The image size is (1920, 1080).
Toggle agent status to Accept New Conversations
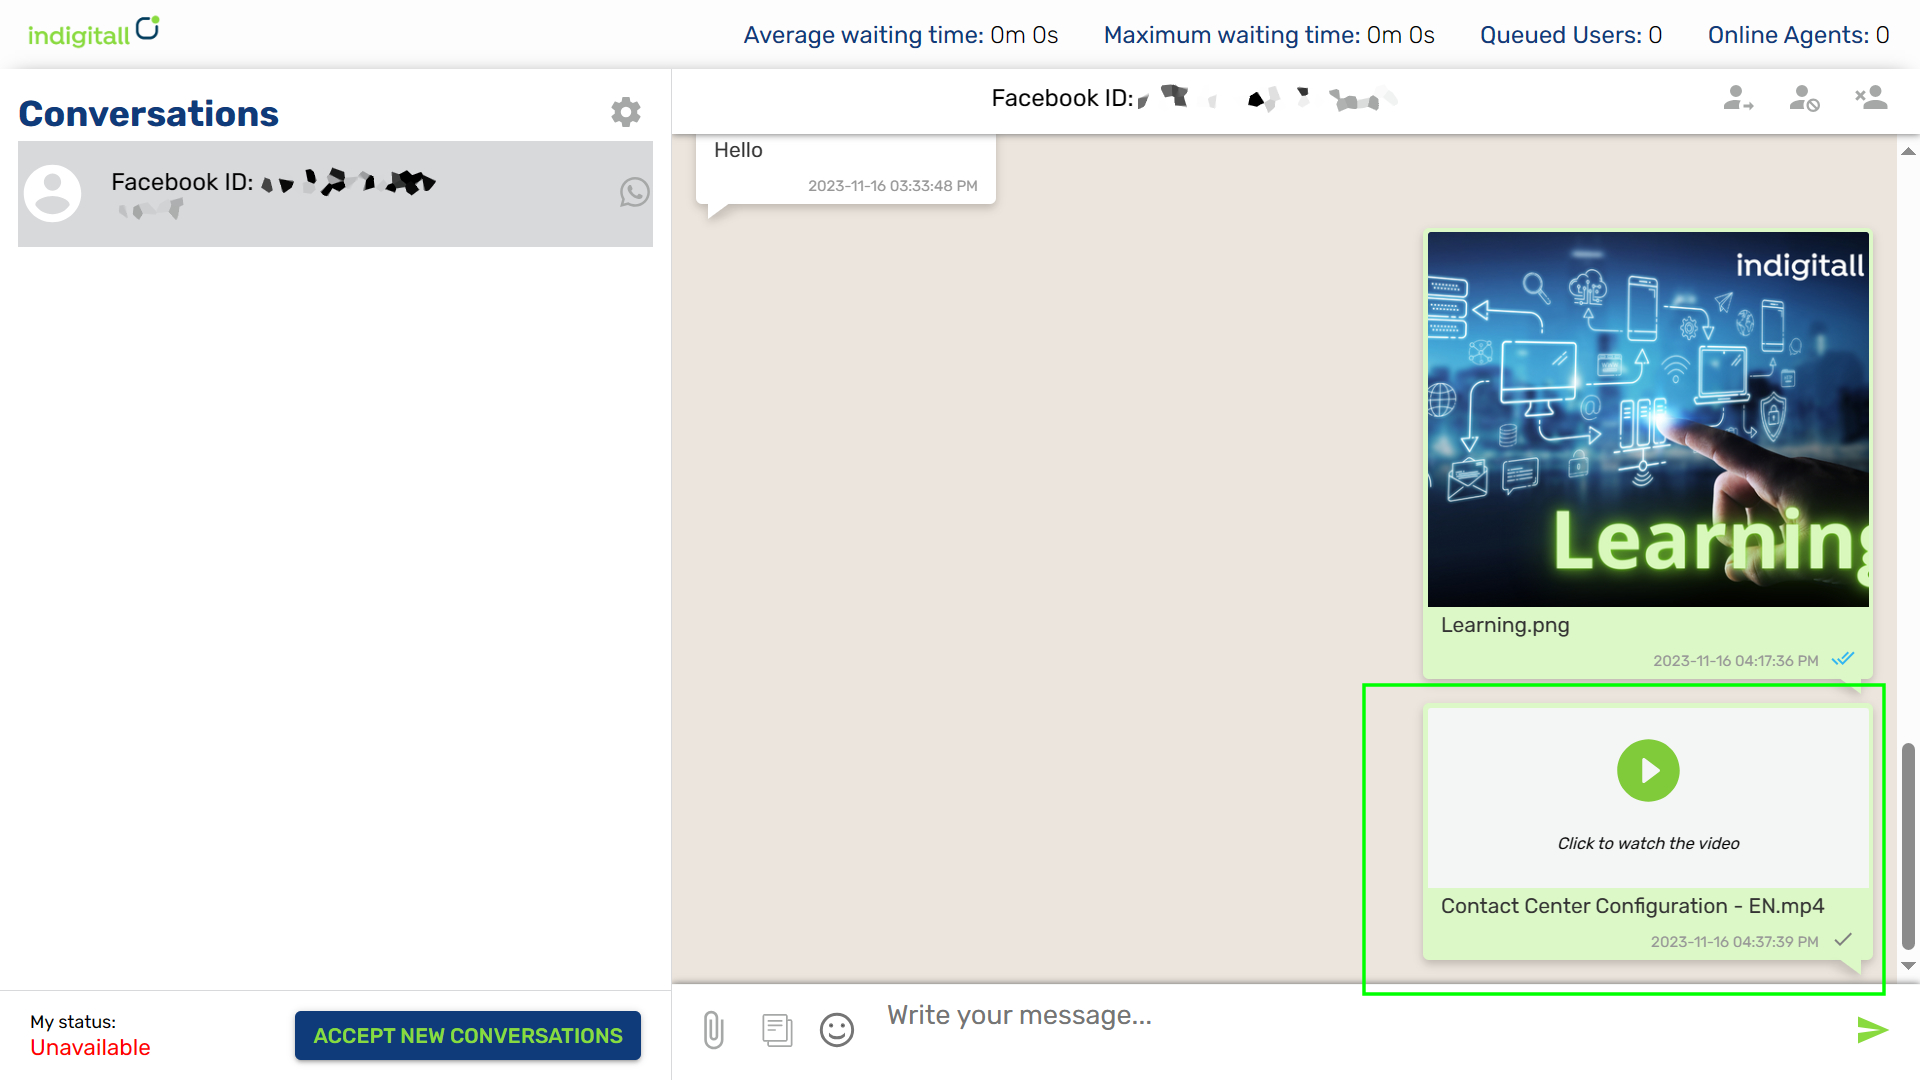click(467, 1035)
